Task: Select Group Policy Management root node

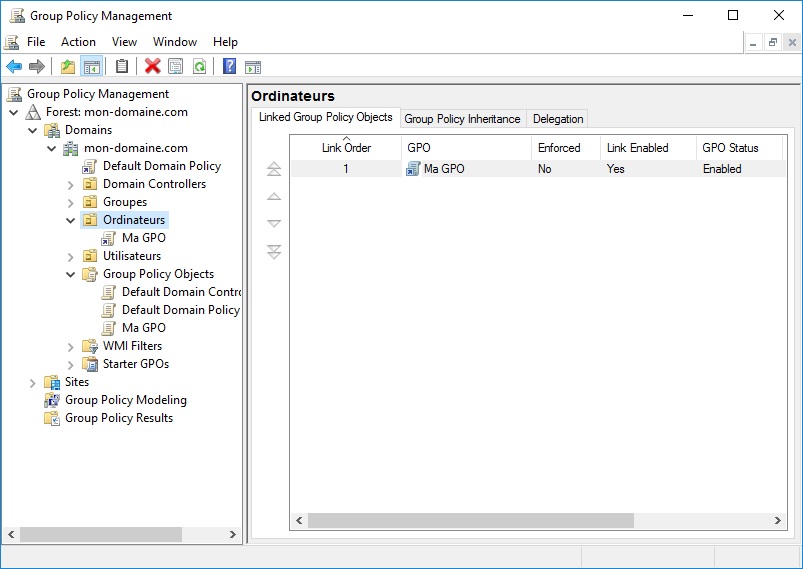Action: pos(98,94)
